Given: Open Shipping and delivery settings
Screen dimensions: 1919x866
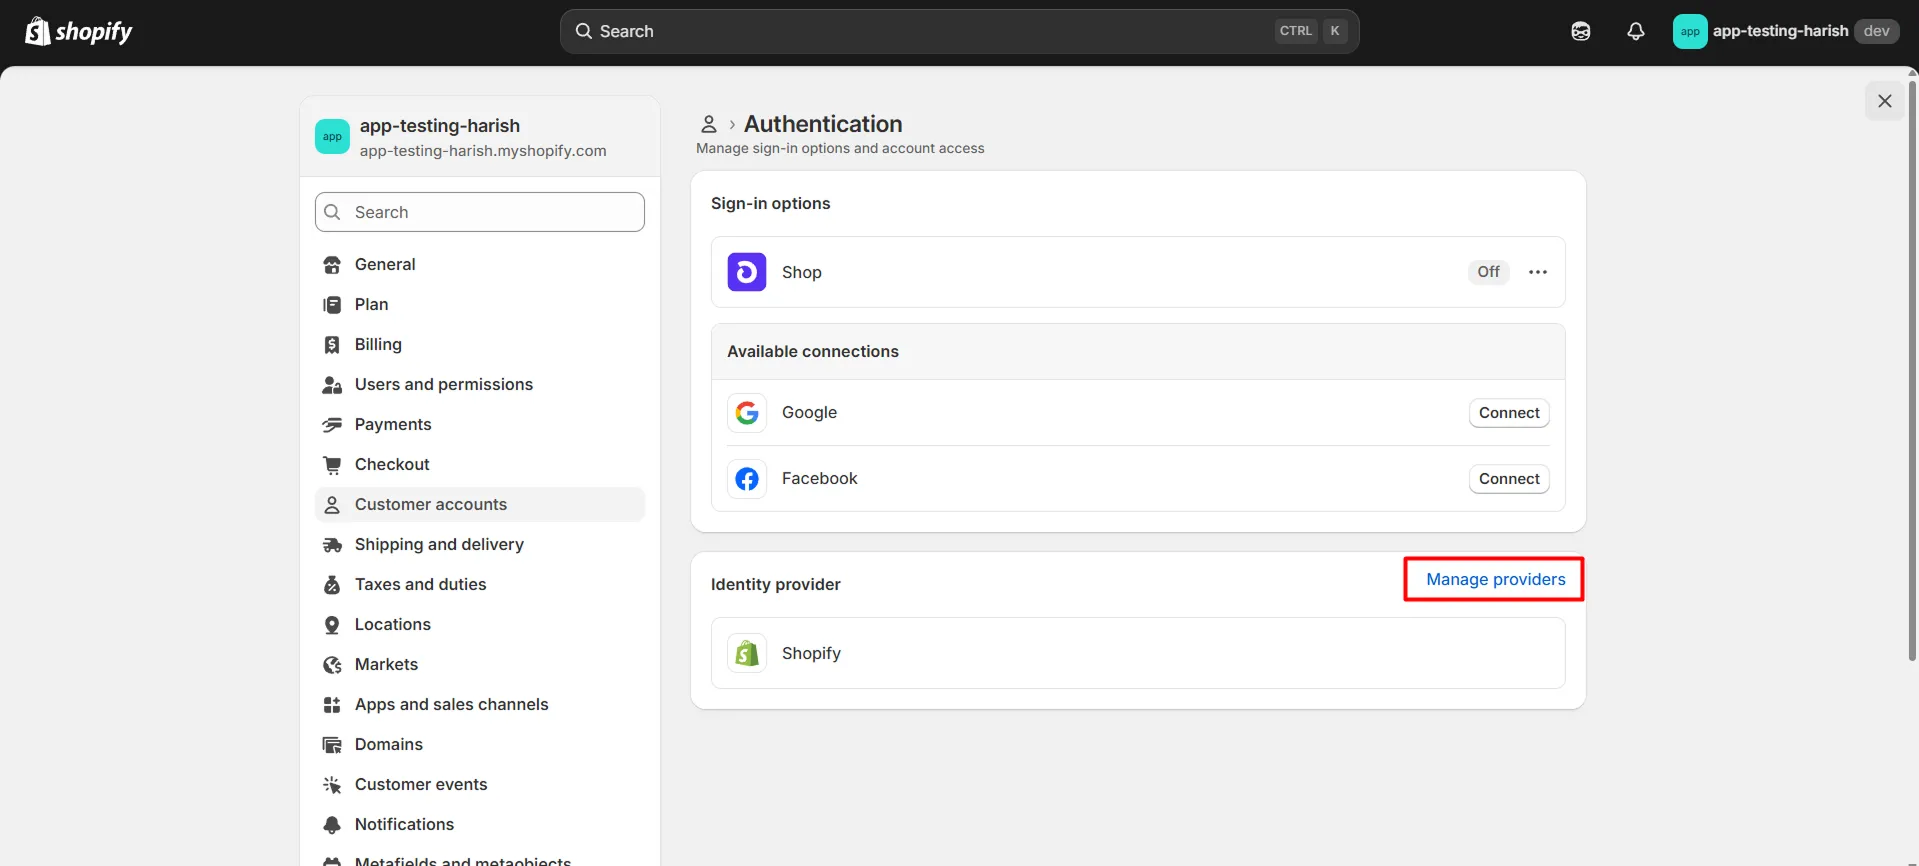Looking at the screenshot, I should coord(480,544).
